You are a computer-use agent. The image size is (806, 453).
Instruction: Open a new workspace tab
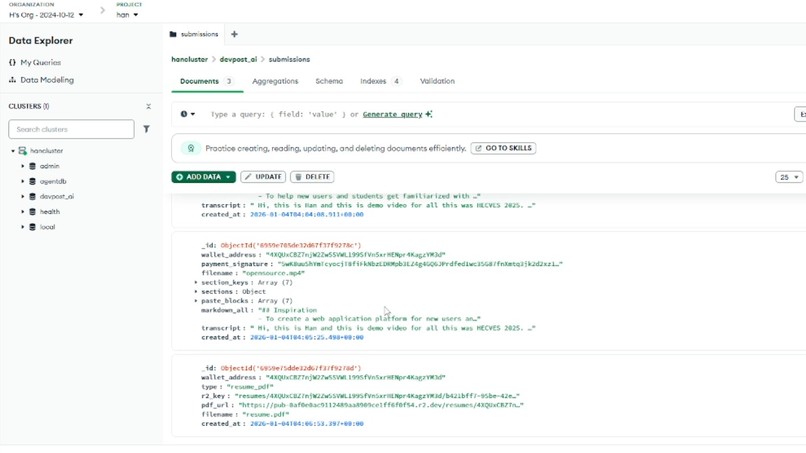234,34
